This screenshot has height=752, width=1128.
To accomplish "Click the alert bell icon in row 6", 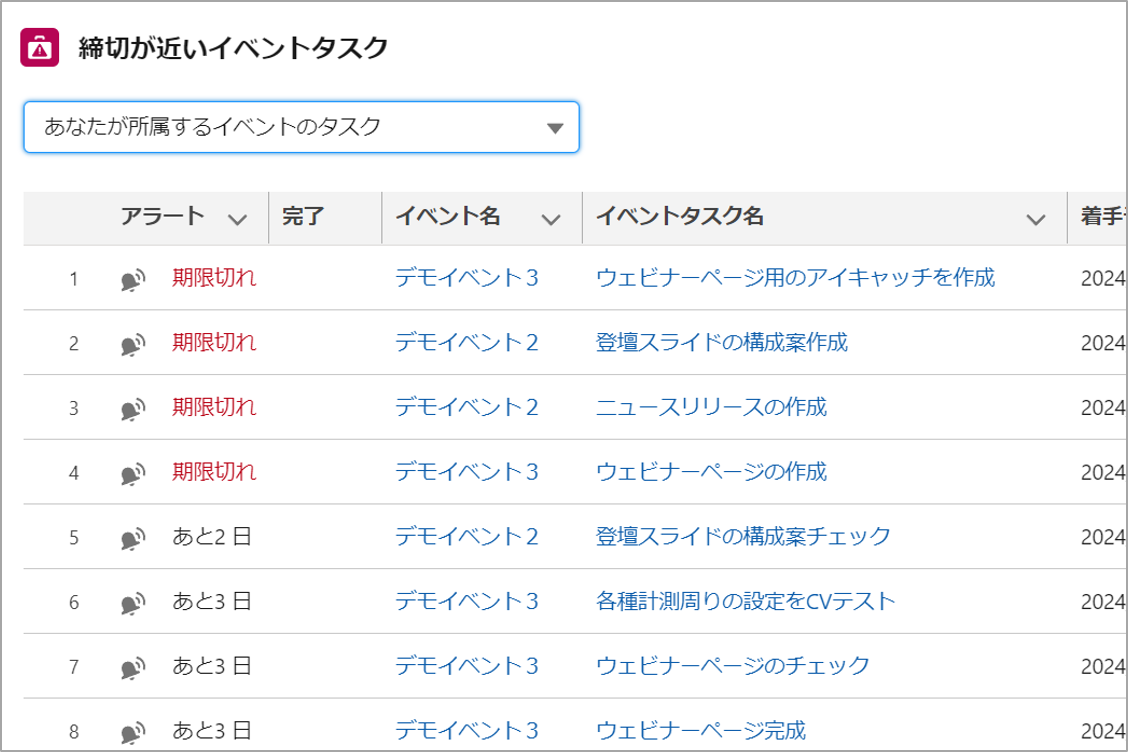I will 132,603.
